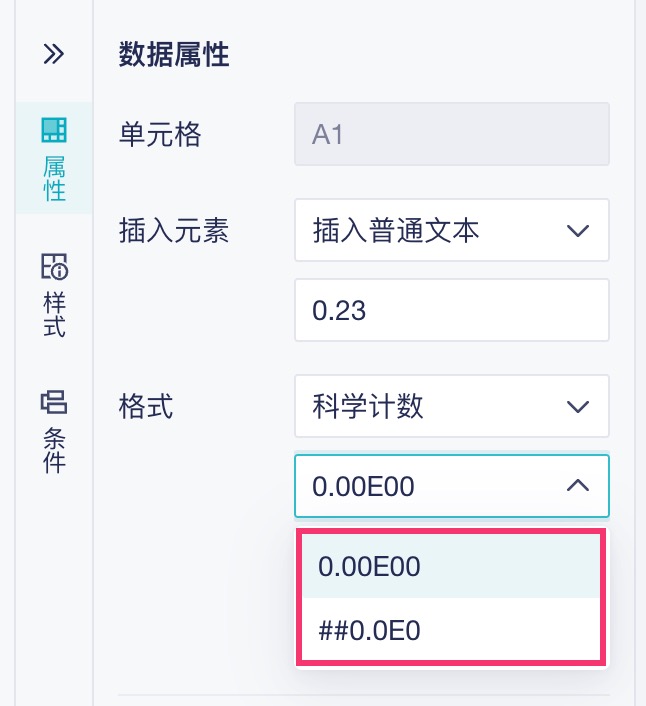646x706 pixels.
Task: Open the 条件 tab label
Action: pyautogui.click(x=54, y=449)
